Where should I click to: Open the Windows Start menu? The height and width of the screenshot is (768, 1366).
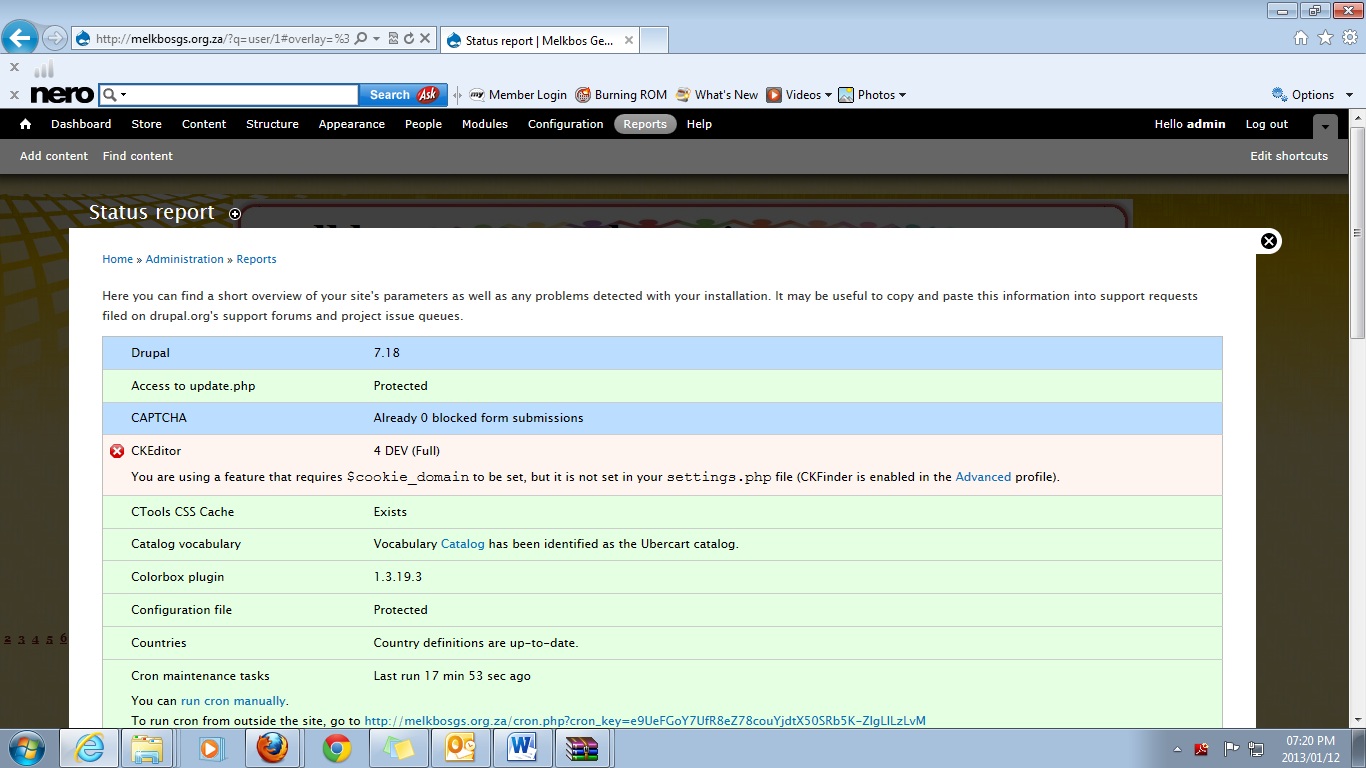(25, 748)
